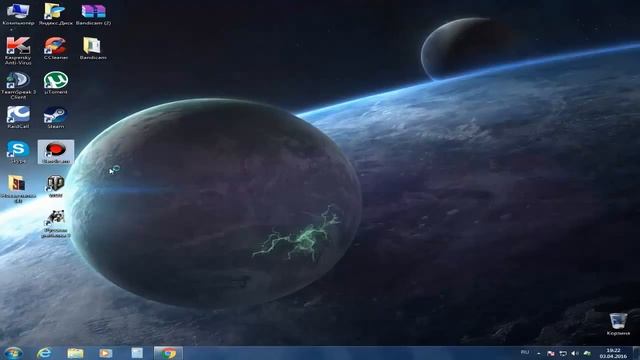The height and width of the screenshot is (360, 640).
Task: Launch the CCleaner desktop shortcut
Action: 56,49
